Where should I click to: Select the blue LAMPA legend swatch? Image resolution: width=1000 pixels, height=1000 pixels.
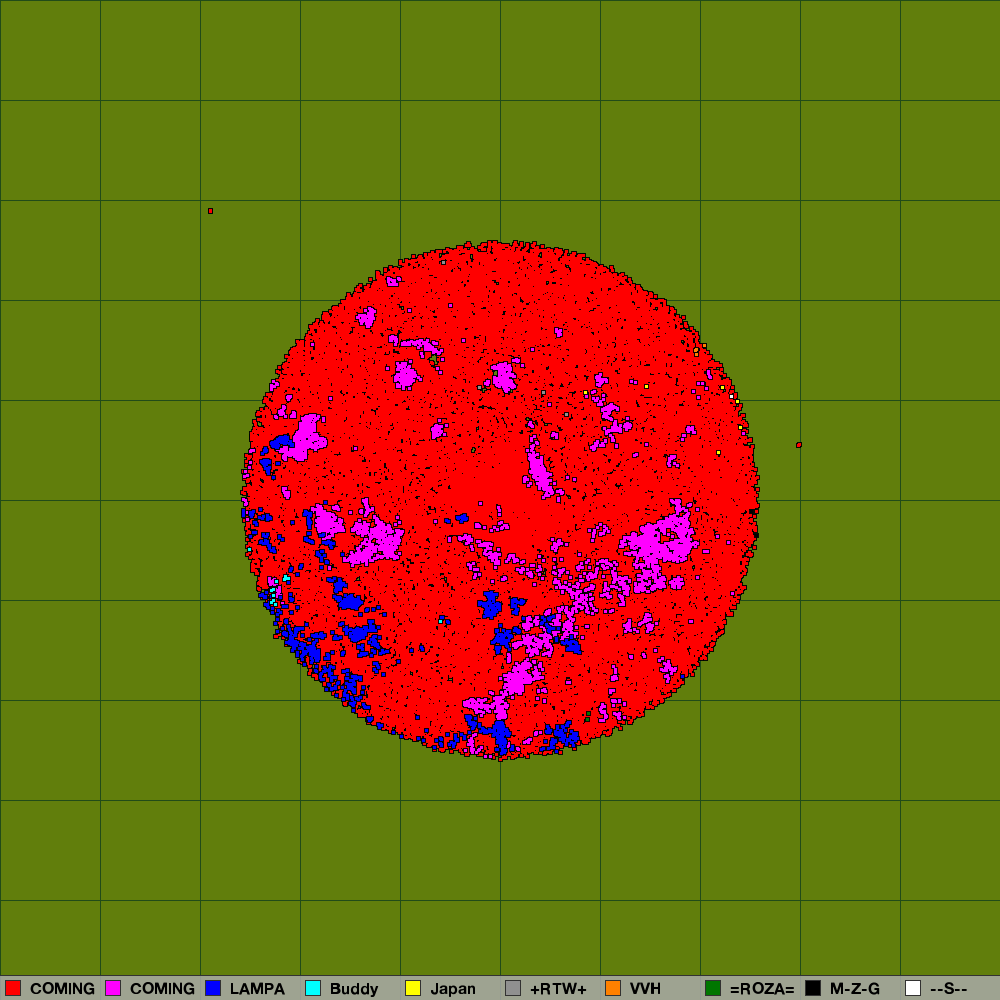pos(213,988)
